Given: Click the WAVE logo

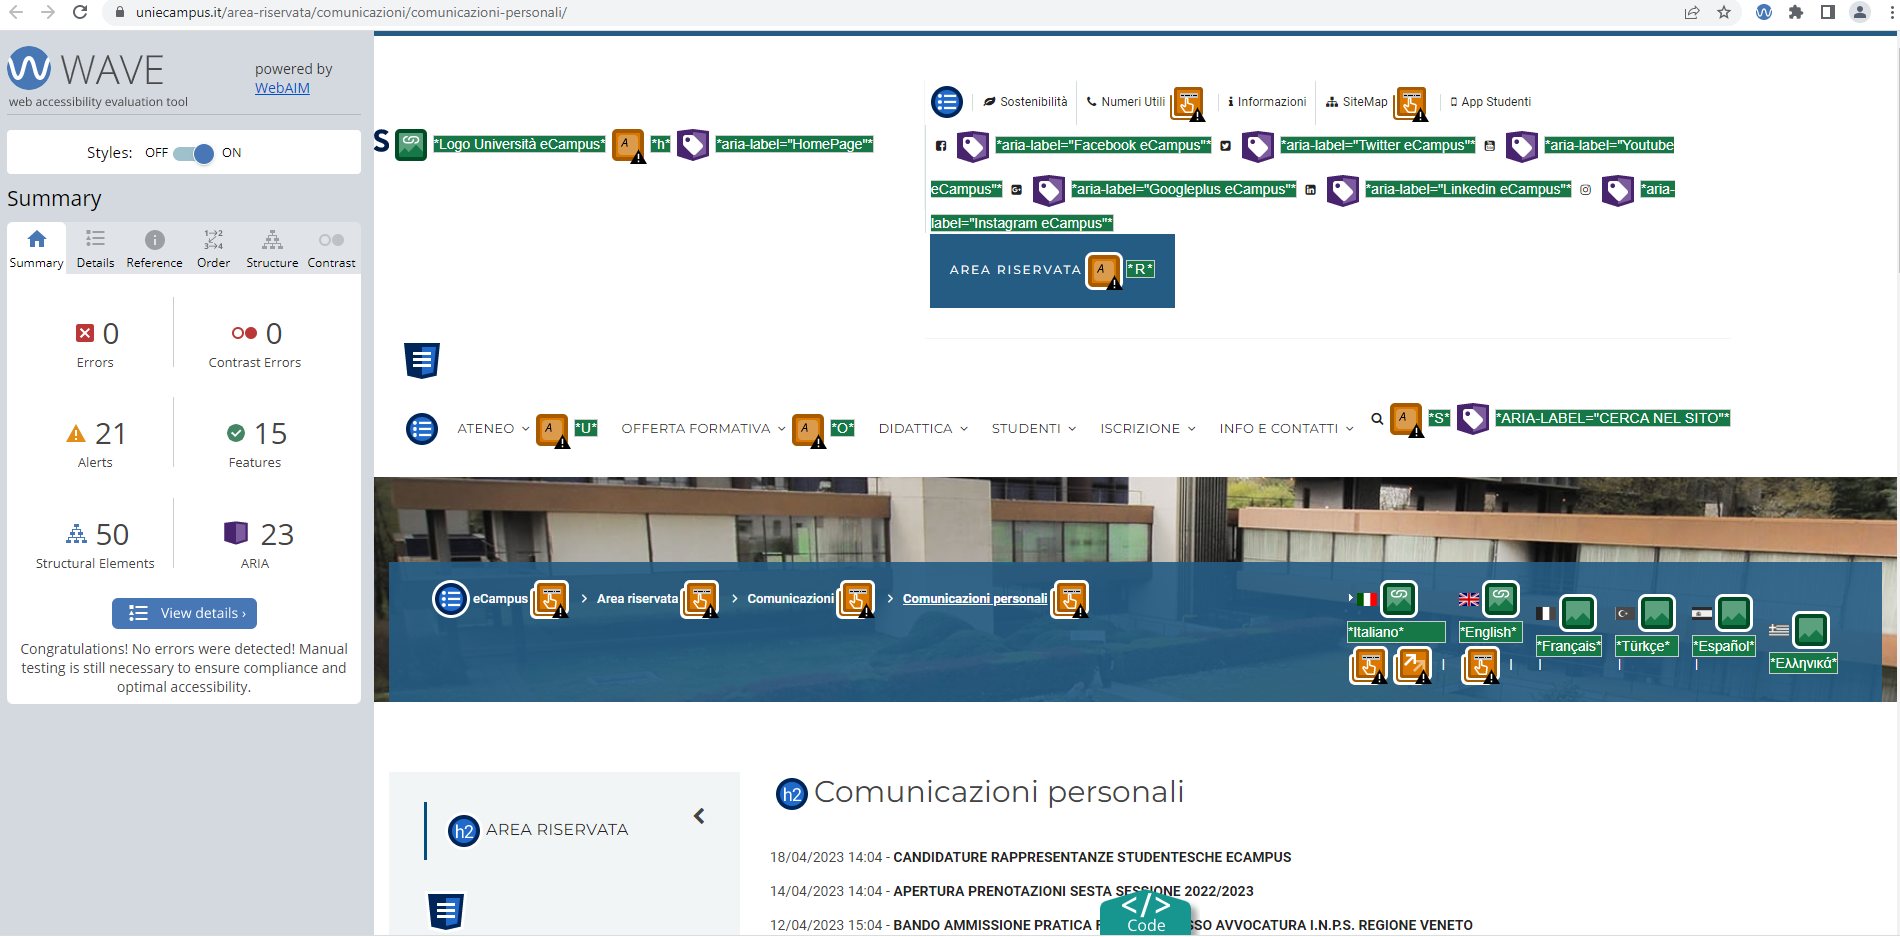Looking at the screenshot, I should coord(85,69).
